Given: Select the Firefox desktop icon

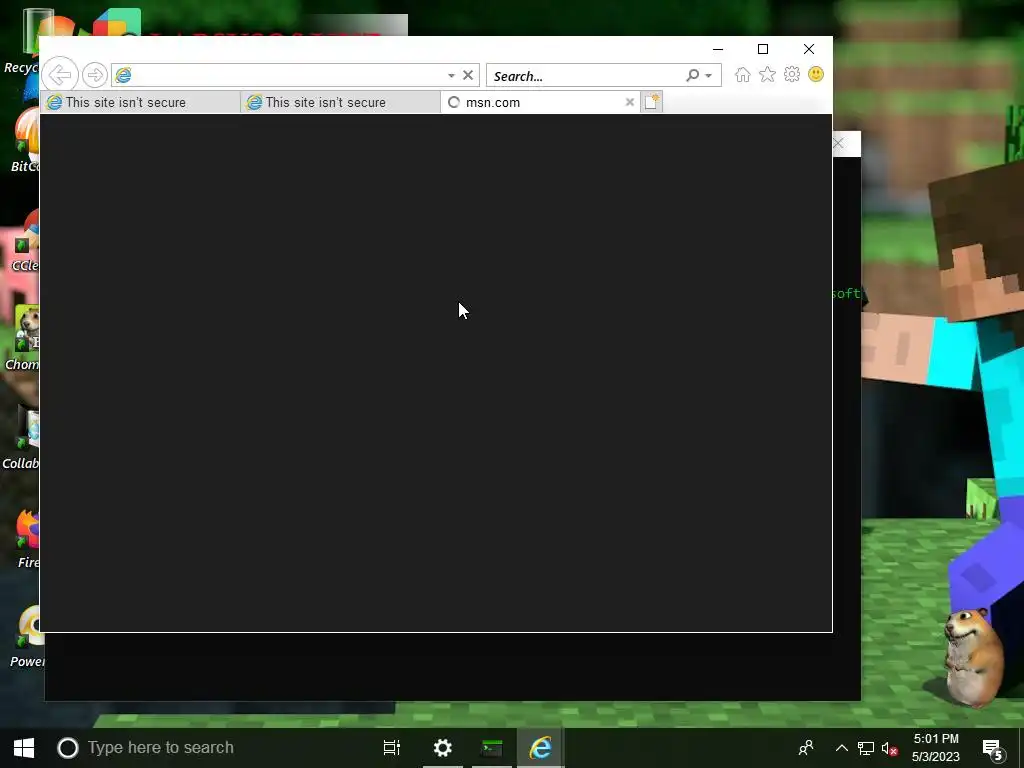Looking at the screenshot, I should click(27, 539).
